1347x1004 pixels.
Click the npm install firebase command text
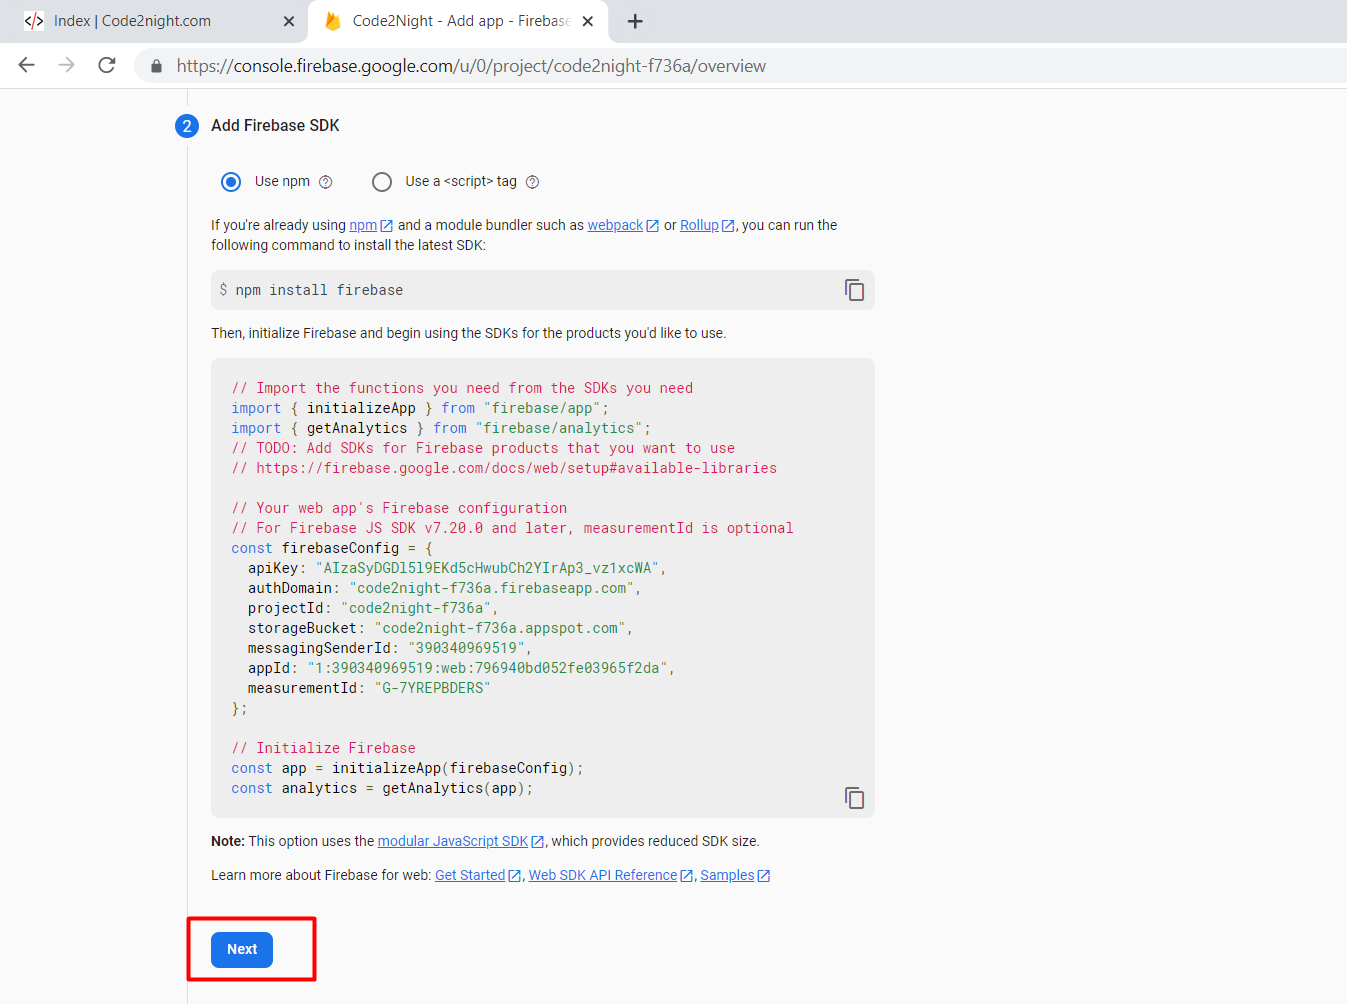pyautogui.click(x=319, y=290)
